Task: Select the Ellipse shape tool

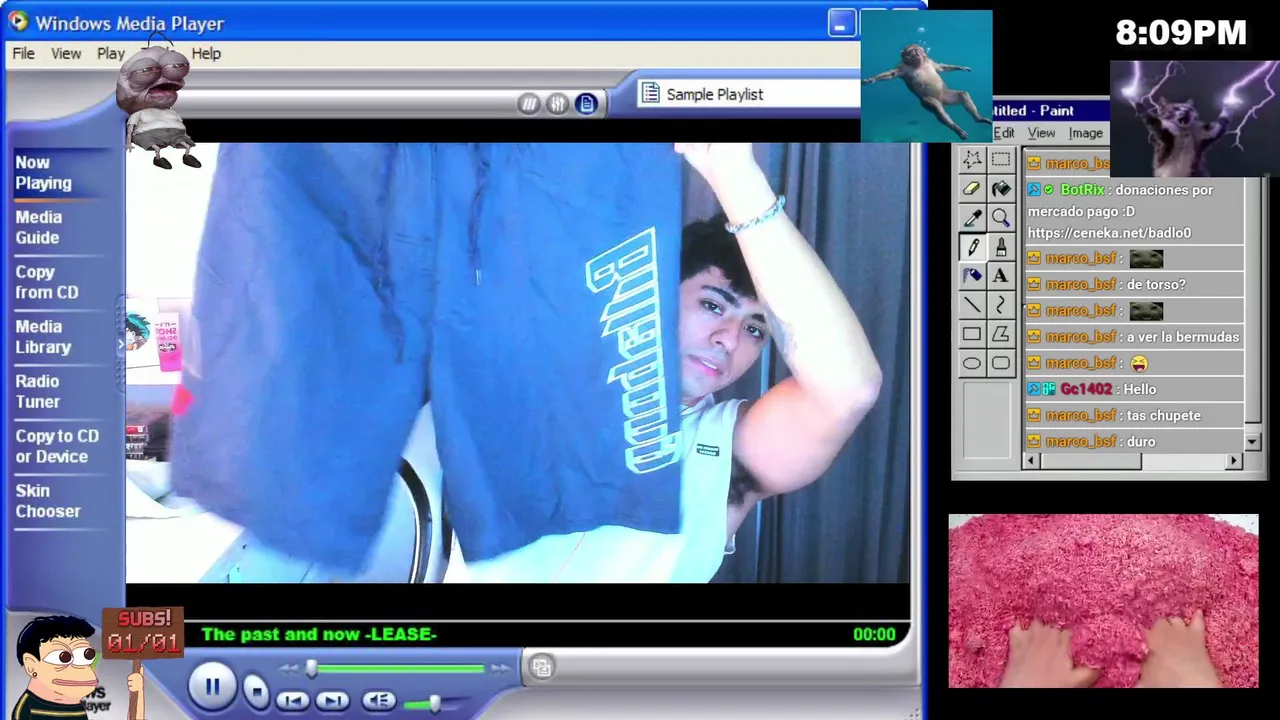Action: click(972, 363)
